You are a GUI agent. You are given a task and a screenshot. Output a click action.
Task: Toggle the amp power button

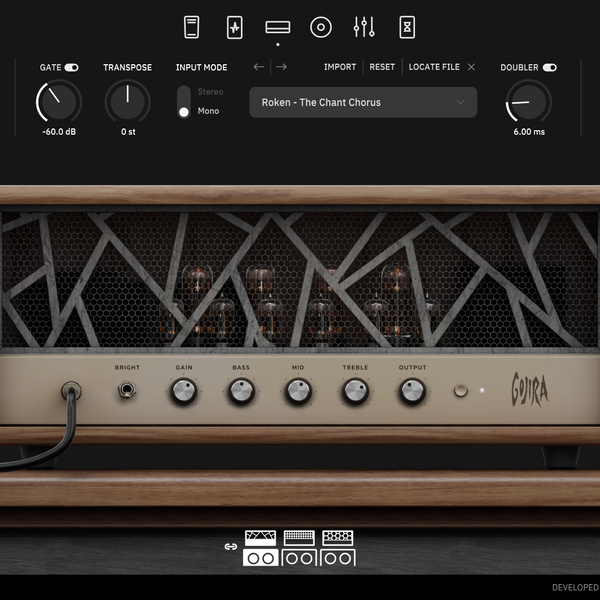click(x=461, y=390)
